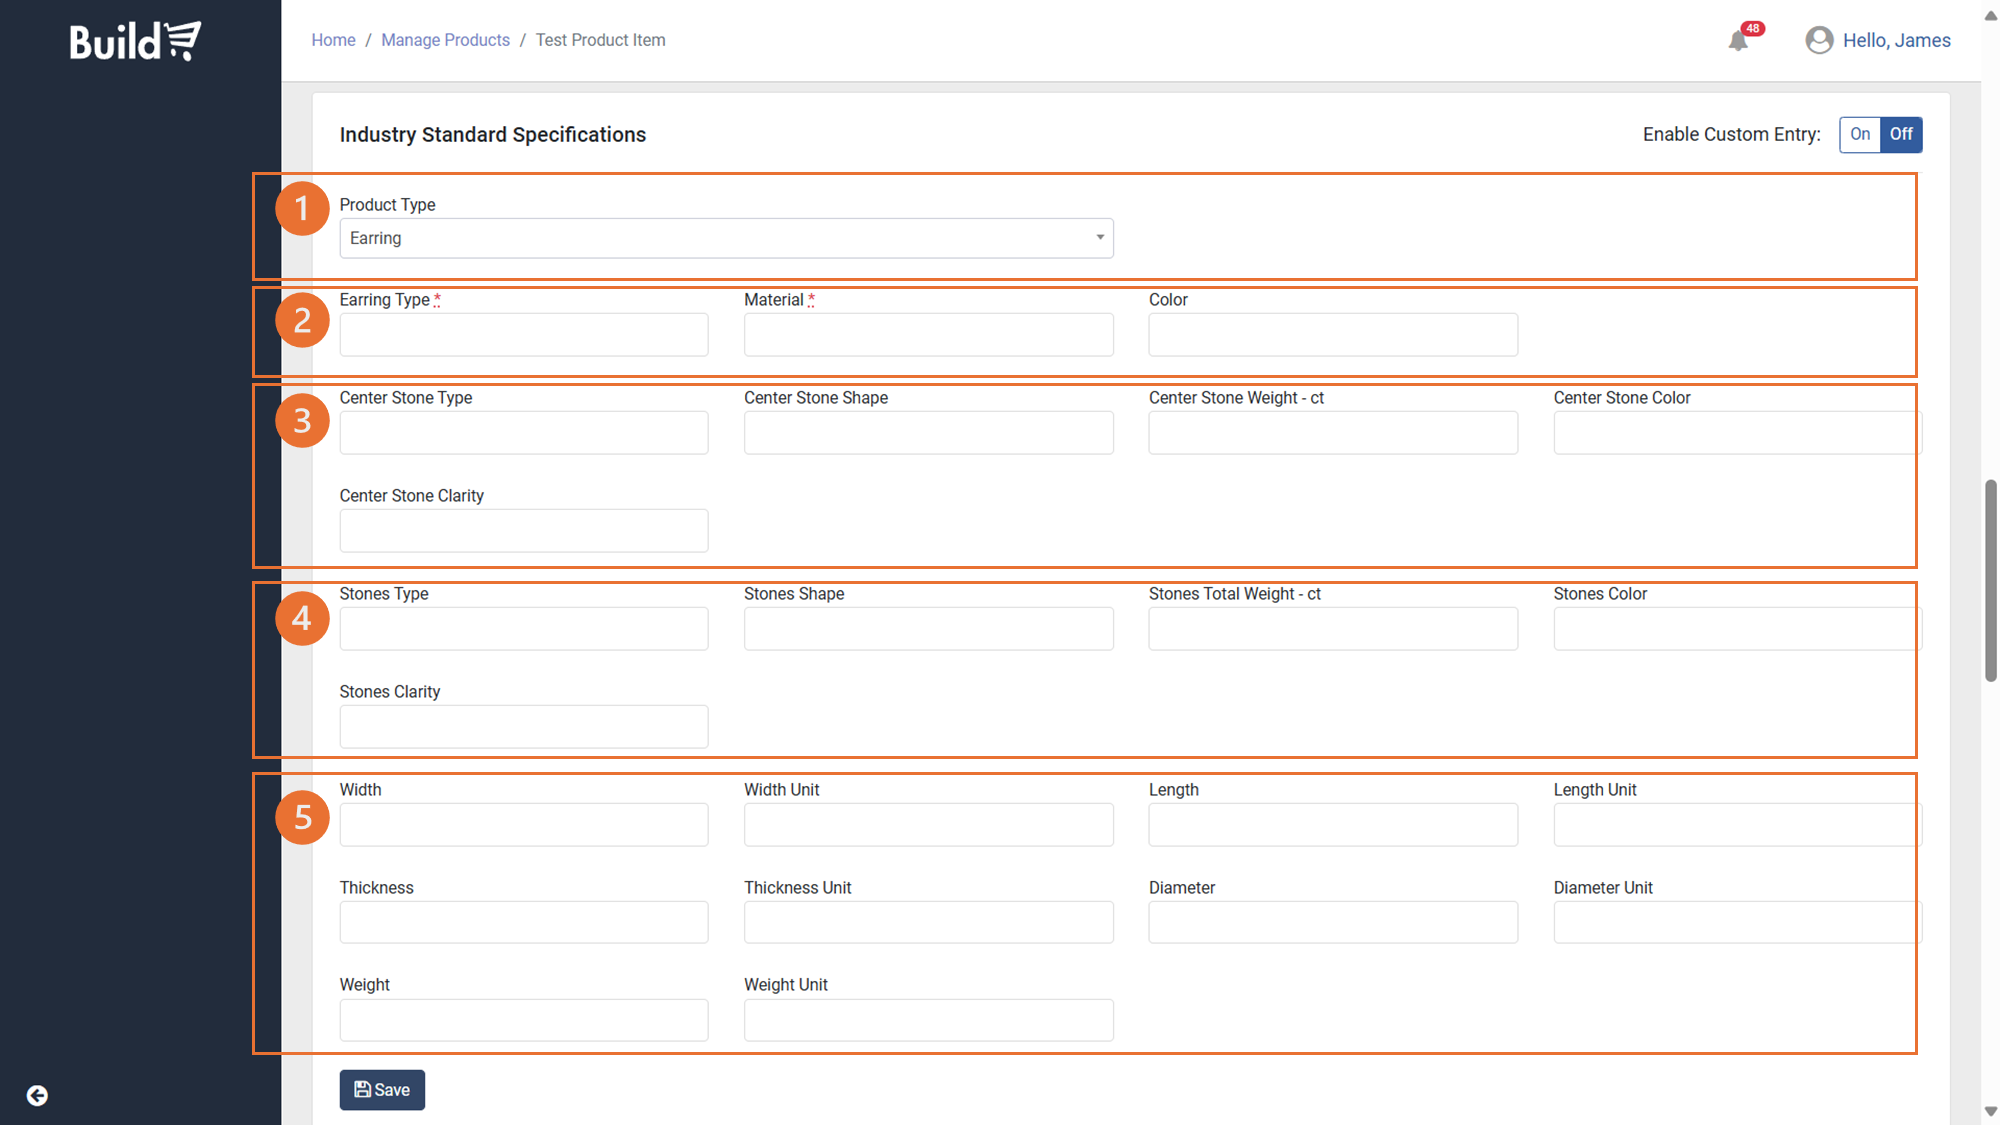2000x1125 pixels.
Task: Click the scrollbar up arrow
Action: point(1990,15)
